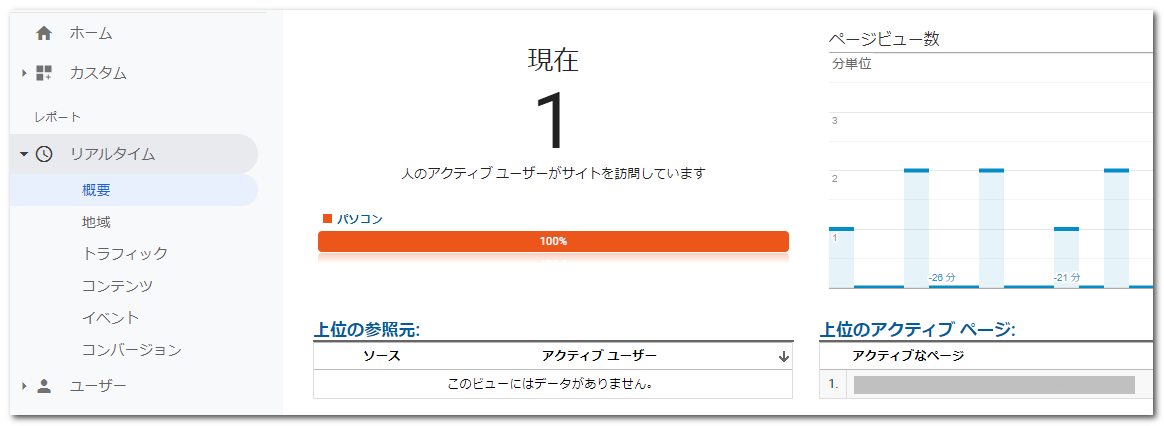
Task: Open the 地域 report
Action: (x=96, y=222)
